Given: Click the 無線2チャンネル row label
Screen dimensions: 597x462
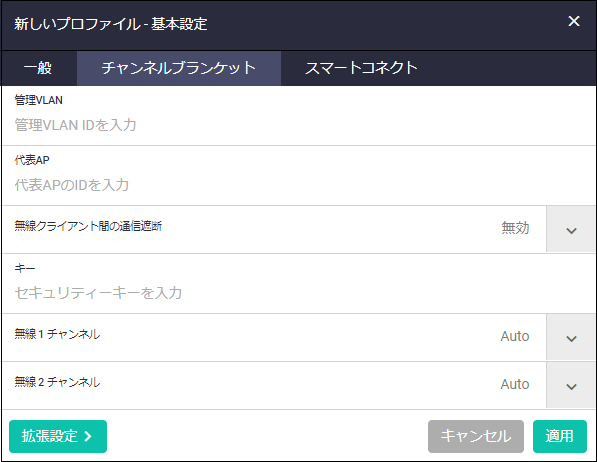Looking at the screenshot, I should (x=57, y=382).
